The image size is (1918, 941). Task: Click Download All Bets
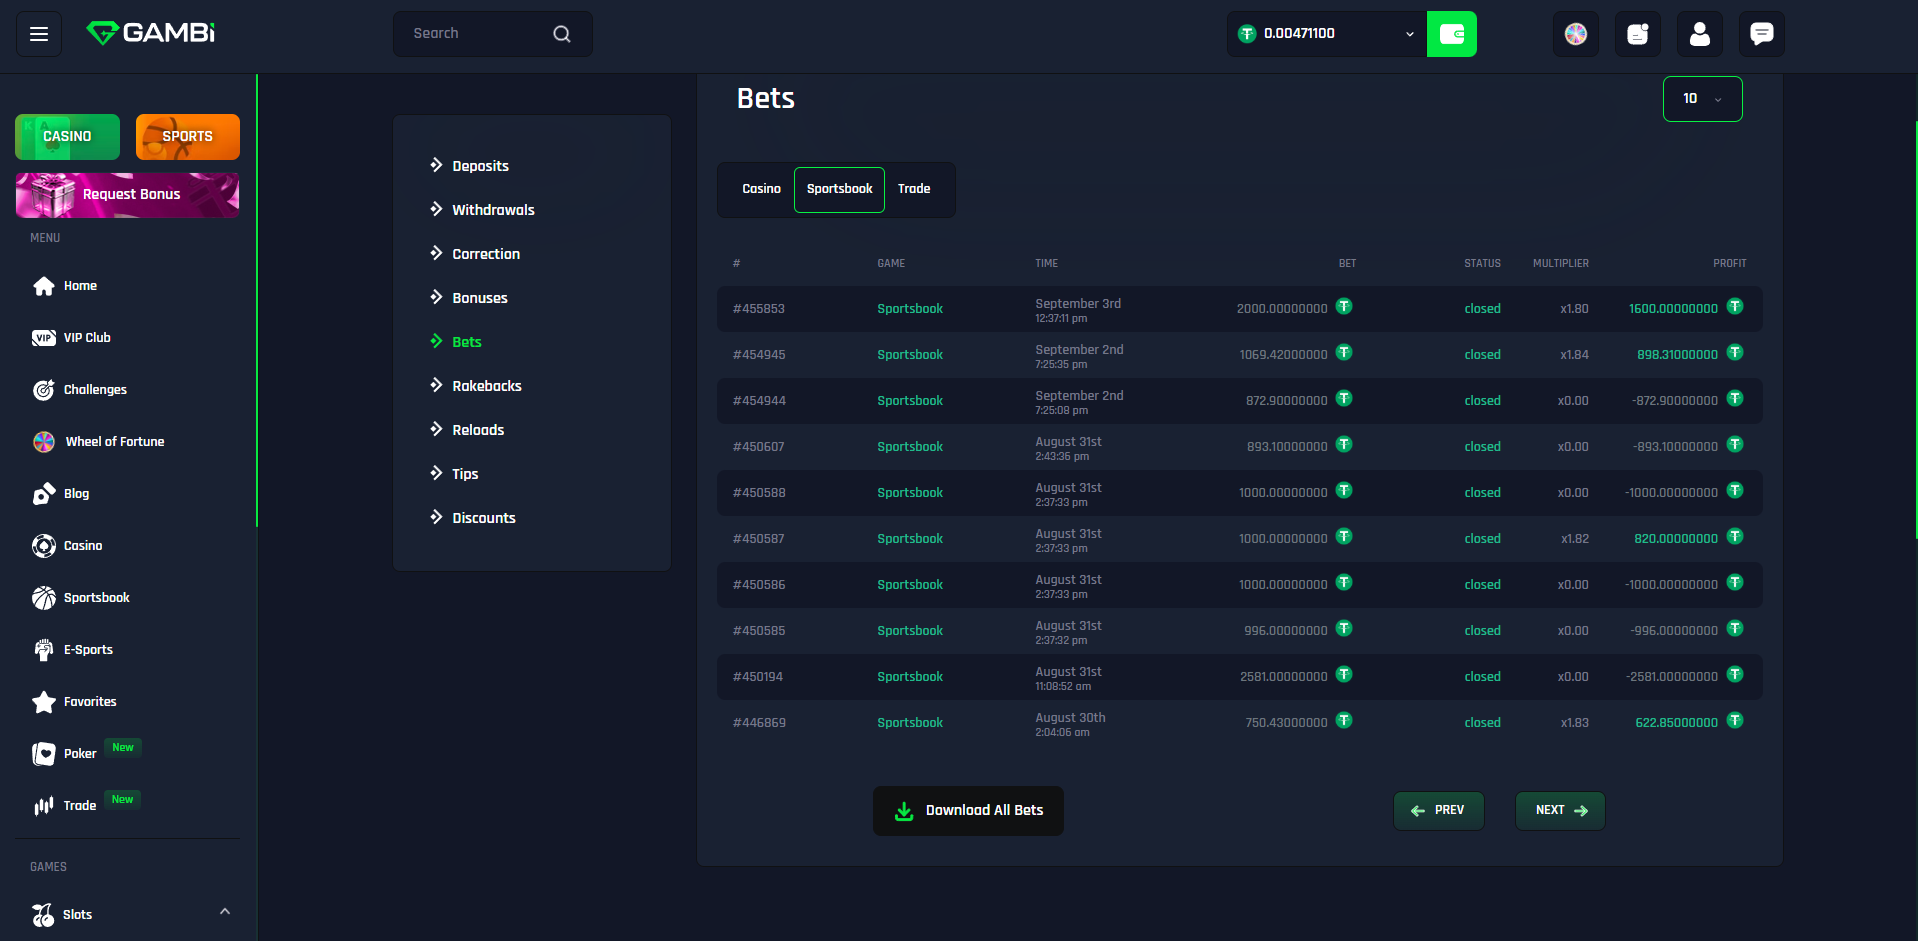pyautogui.click(x=968, y=811)
